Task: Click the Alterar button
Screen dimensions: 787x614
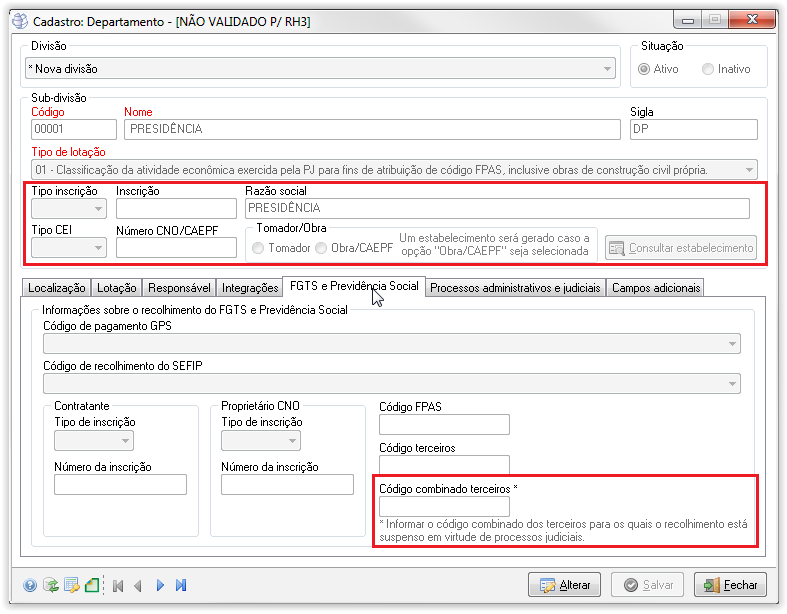Action: point(564,585)
